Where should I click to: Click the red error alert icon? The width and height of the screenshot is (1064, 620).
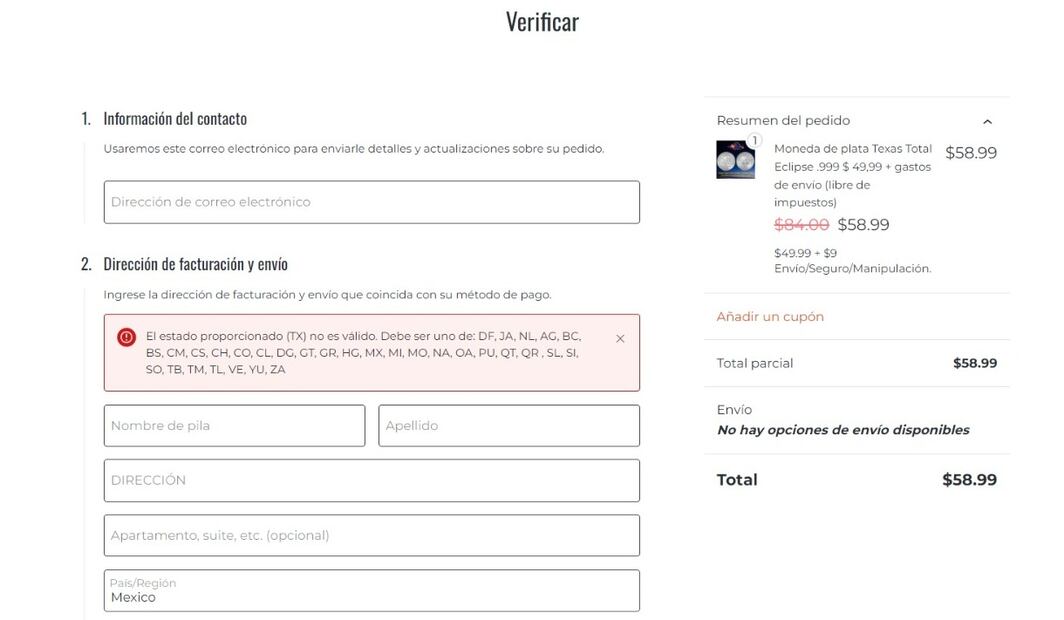(126, 337)
